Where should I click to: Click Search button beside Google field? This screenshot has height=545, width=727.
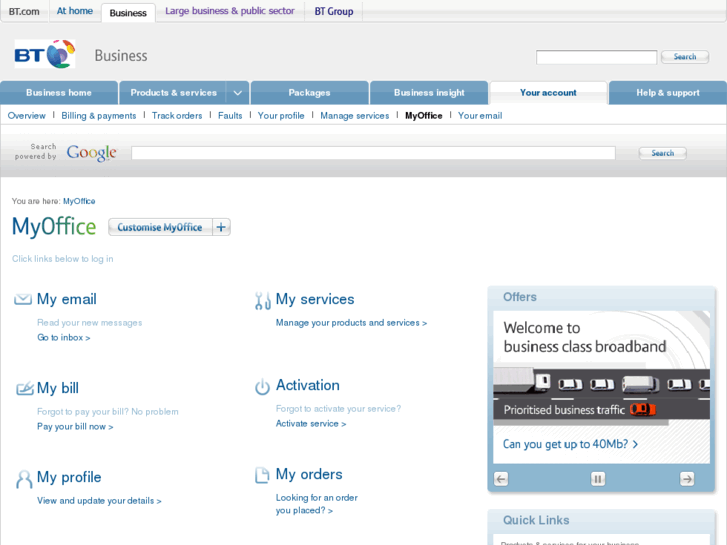(x=663, y=153)
